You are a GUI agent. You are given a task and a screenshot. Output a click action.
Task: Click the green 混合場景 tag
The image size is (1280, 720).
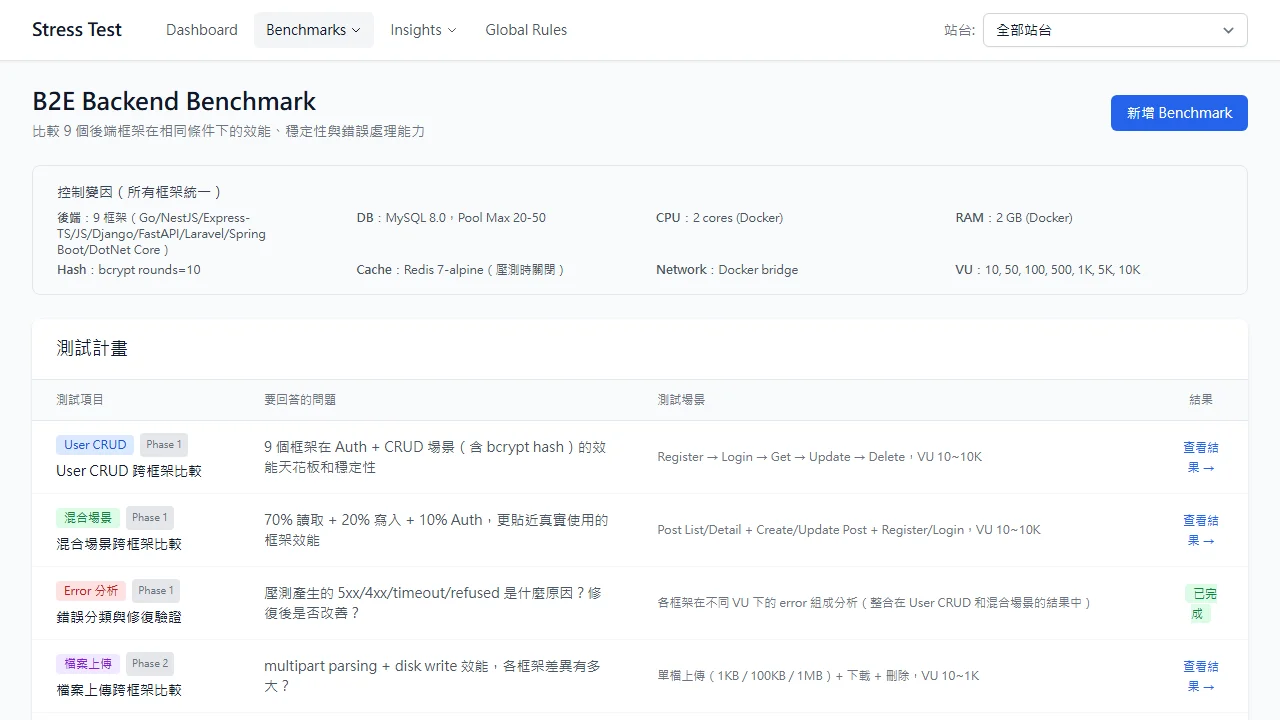[x=88, y=518]
